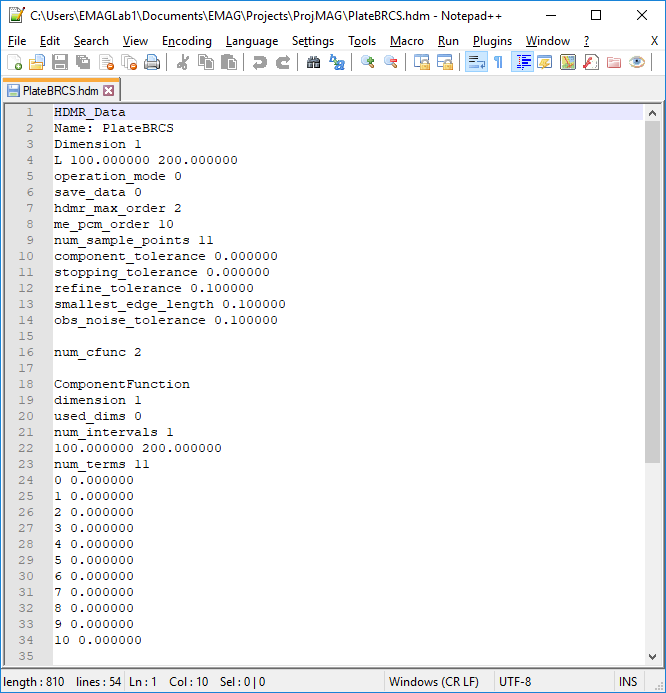Click the Notepad++ title bar app icon
Viewport: 666px width, 693px height.
(x=16, y=15)
